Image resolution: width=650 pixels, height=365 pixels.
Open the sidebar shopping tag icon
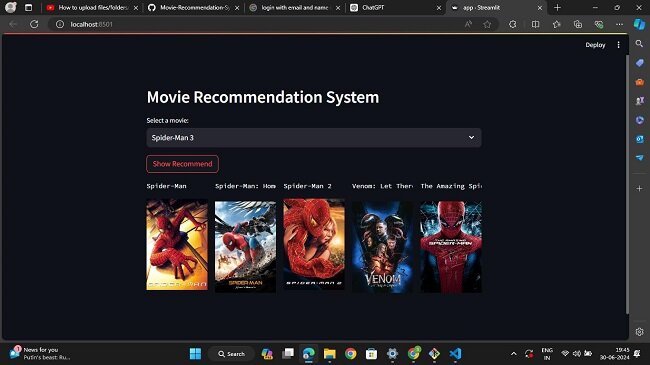pos(639,63)
